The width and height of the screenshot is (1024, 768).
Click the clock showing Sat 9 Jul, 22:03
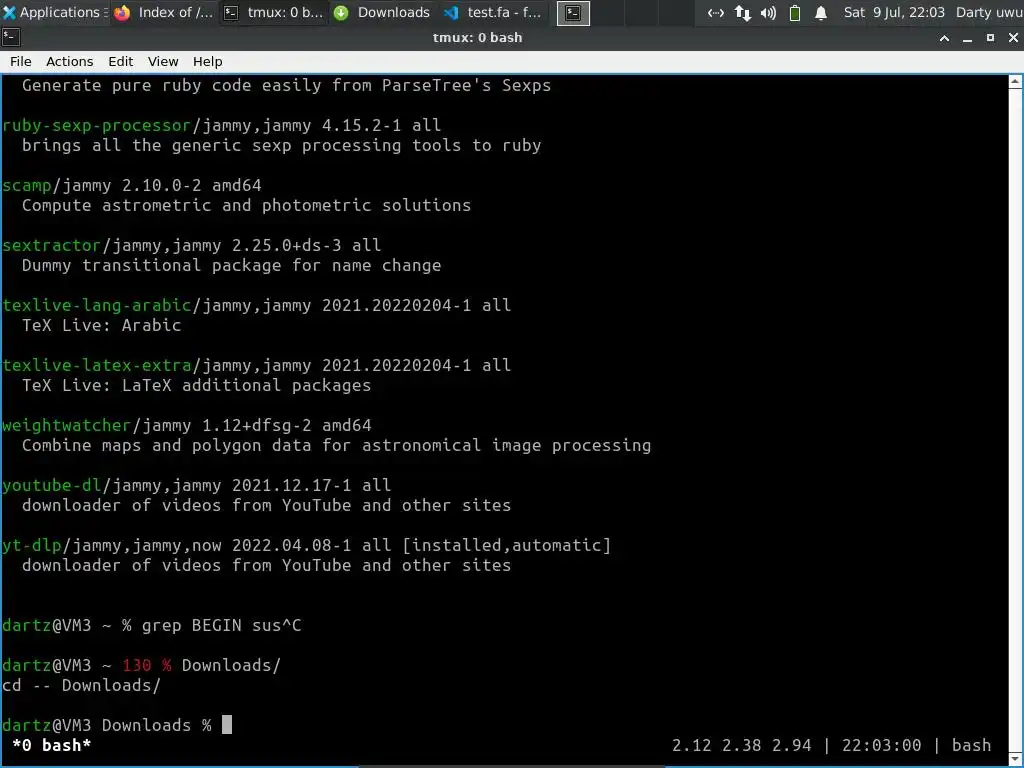pyautogui.click(x=893, y=12)
